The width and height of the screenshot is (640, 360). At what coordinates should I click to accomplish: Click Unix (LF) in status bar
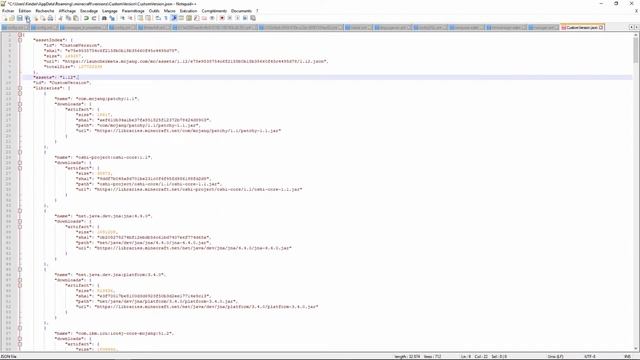click(x=556, y=356)
